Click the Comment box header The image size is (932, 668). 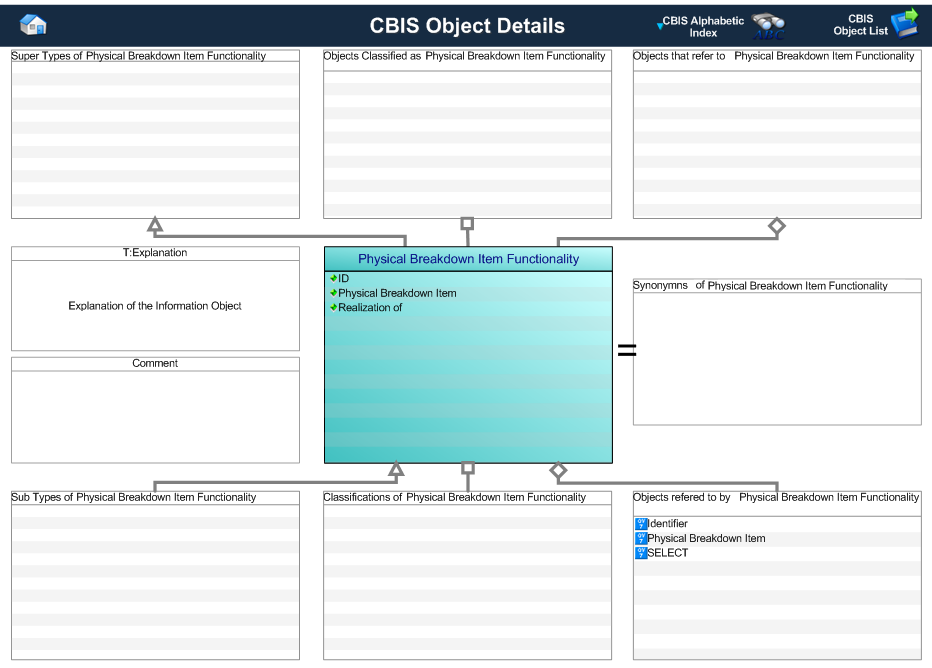155,363
